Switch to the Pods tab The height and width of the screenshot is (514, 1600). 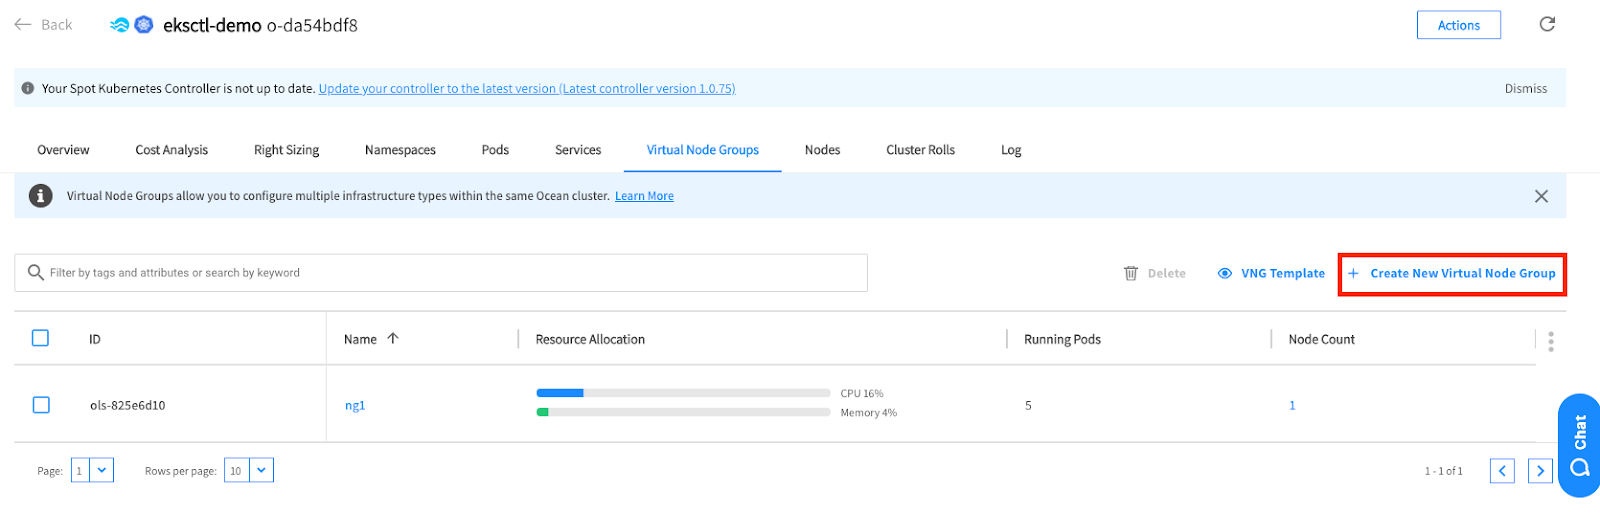tap(495, 150)
